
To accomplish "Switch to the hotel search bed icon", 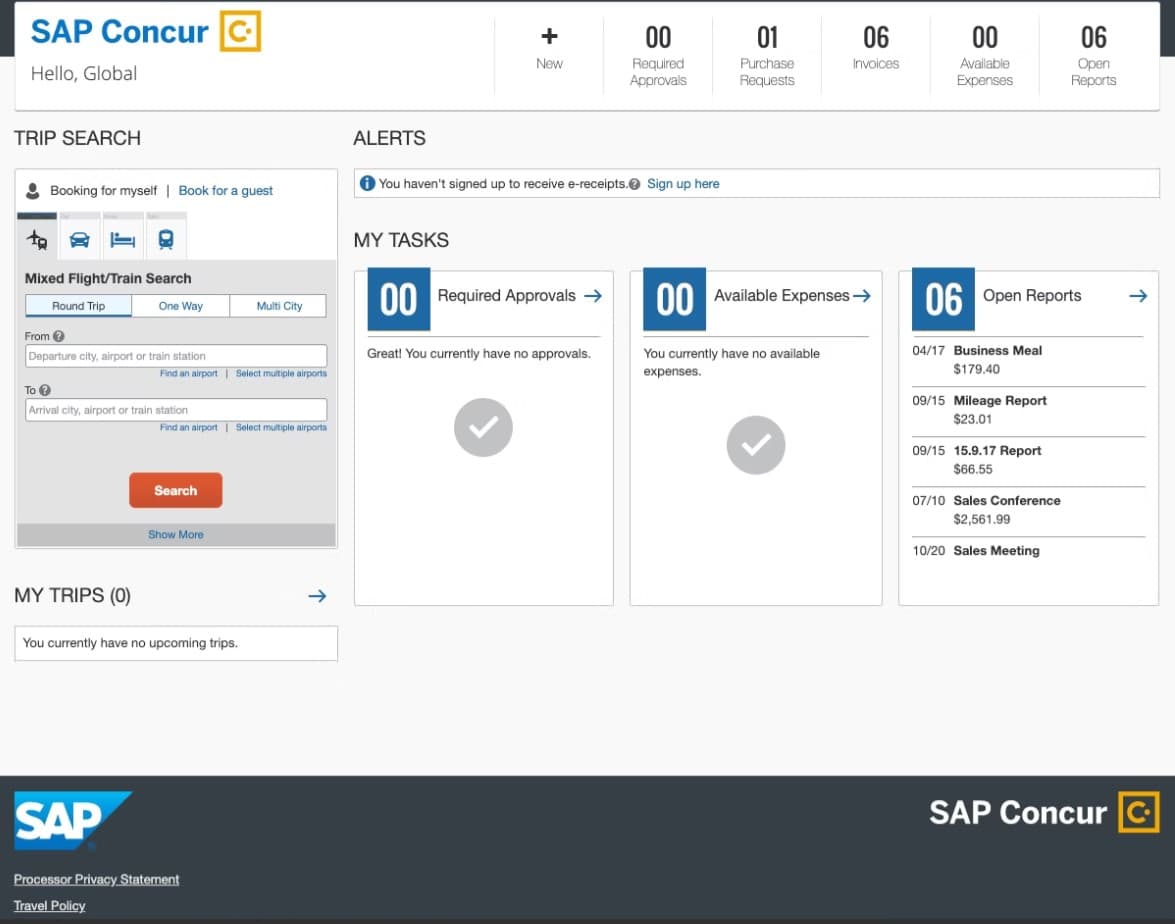I will [x=122, y=240].
